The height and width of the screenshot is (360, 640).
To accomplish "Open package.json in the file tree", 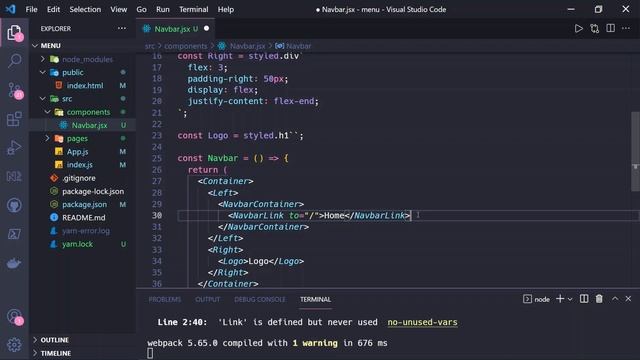I will click(x=84, y=204).
